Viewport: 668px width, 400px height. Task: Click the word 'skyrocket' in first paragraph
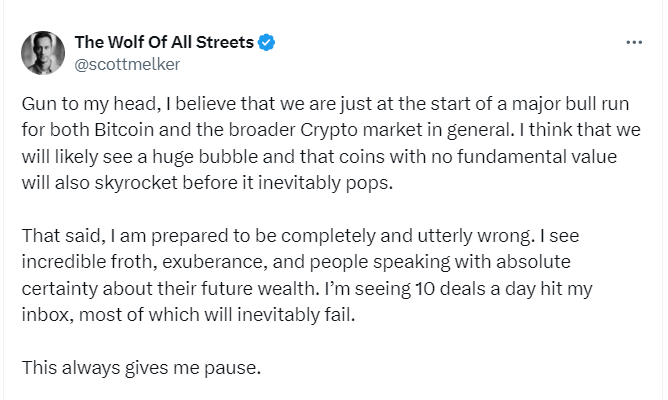point(135,183)
